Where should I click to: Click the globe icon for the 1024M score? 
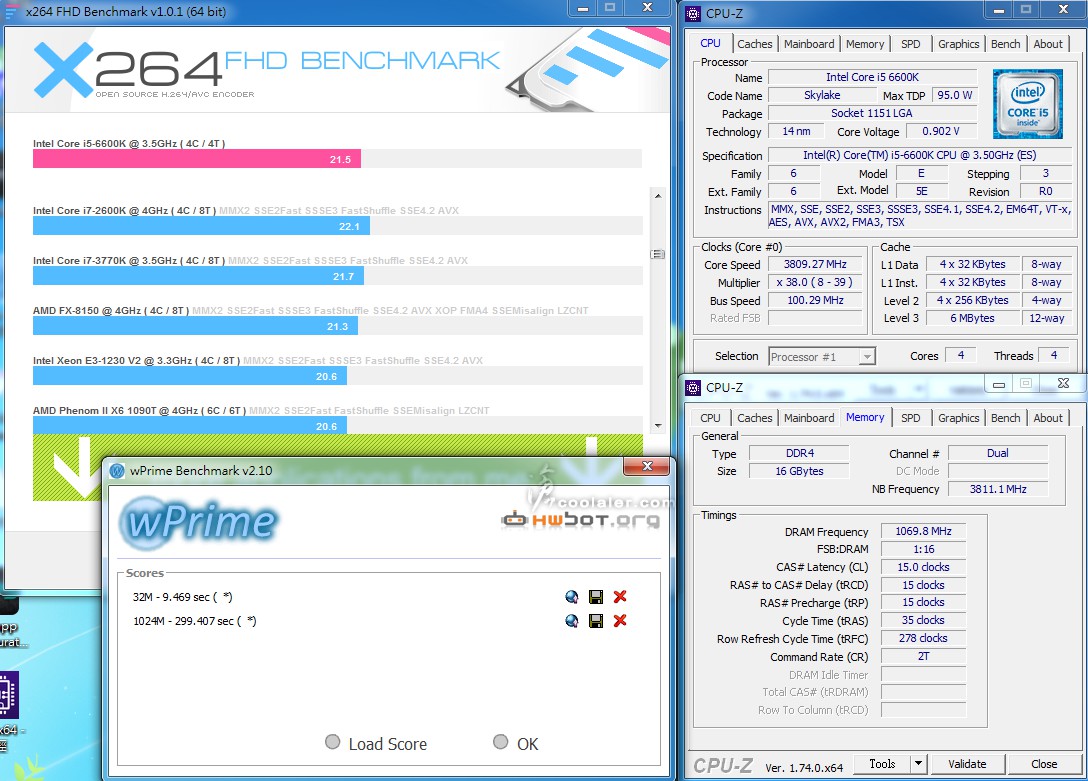pos(572,621)
